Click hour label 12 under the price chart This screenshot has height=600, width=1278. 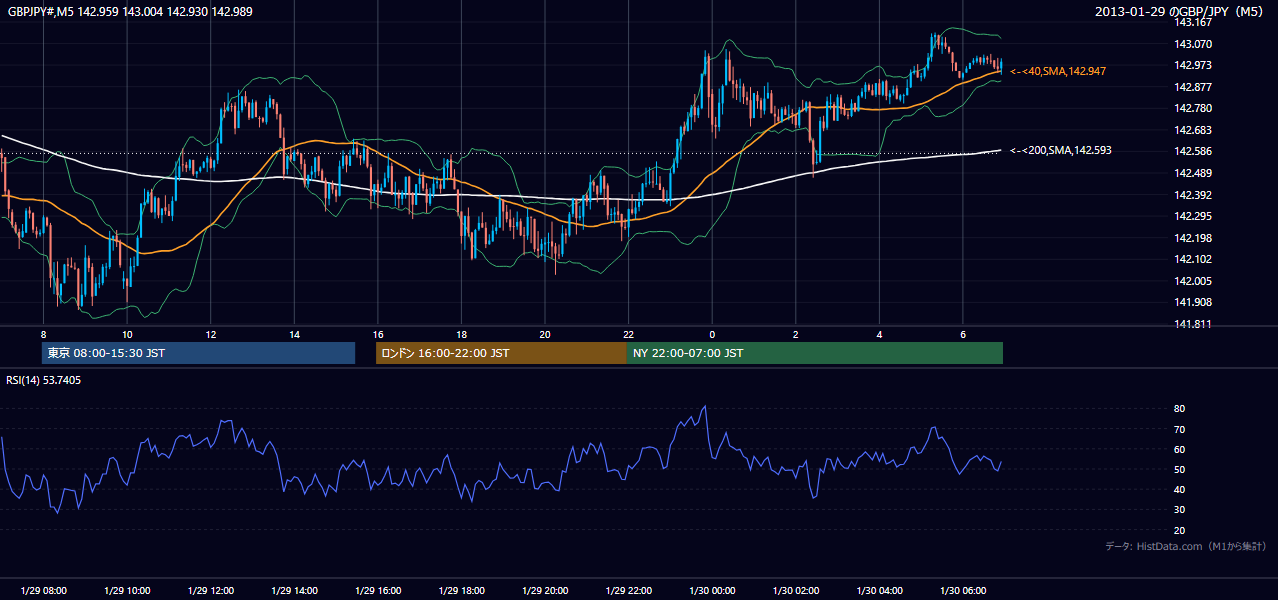(210, 333)
